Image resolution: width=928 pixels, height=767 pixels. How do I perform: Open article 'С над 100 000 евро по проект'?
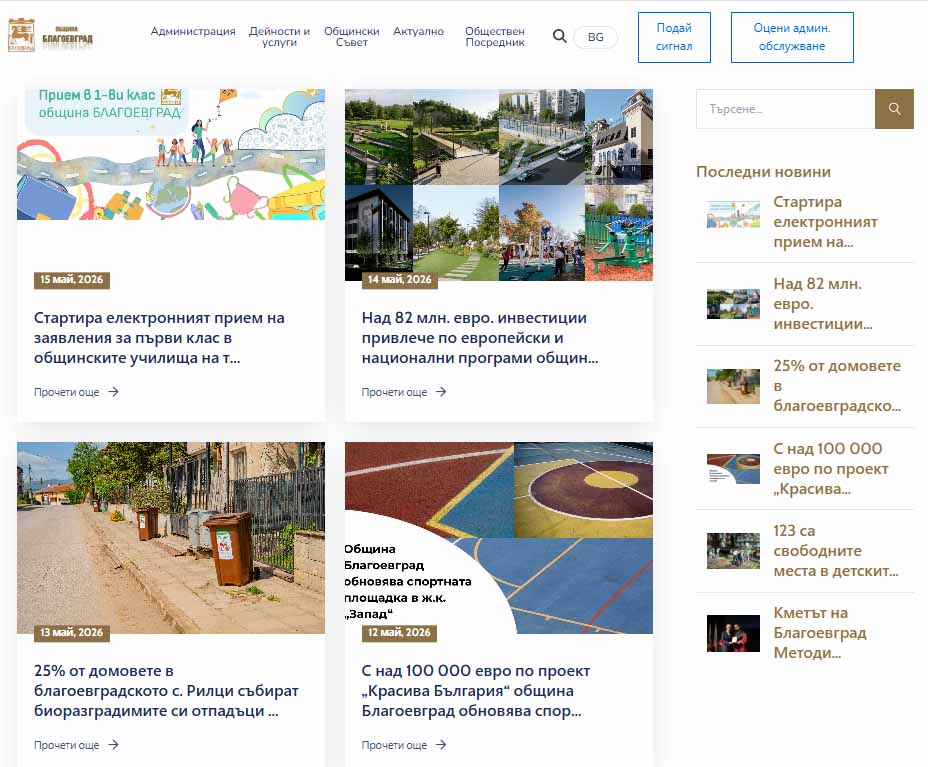476,691
